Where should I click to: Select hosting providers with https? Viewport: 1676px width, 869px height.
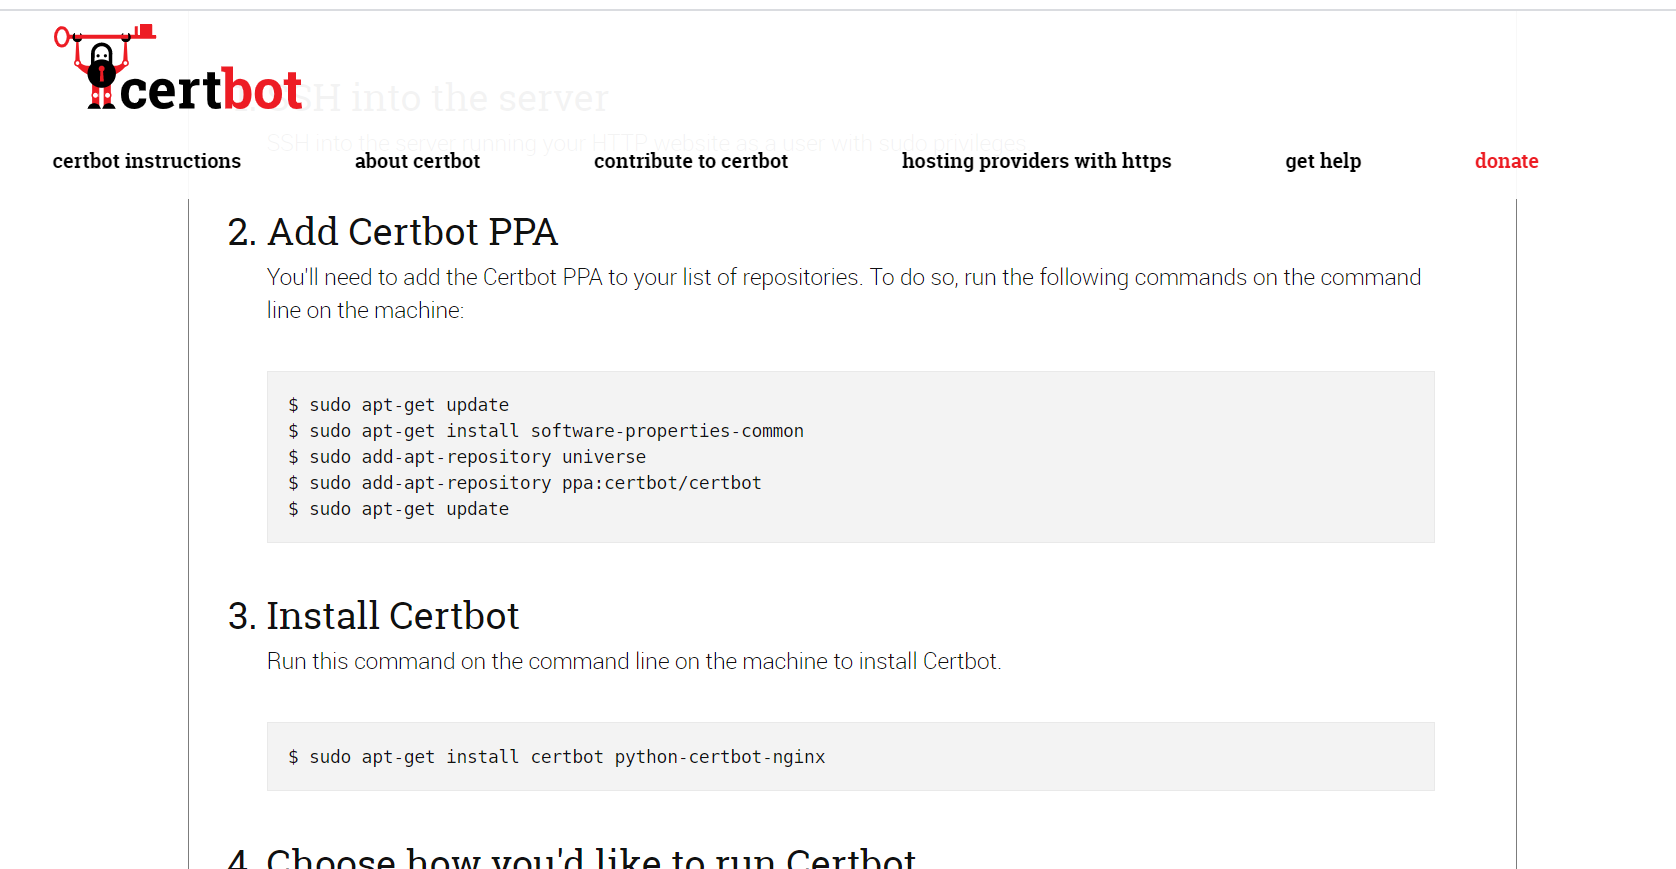pos(1036,161)
